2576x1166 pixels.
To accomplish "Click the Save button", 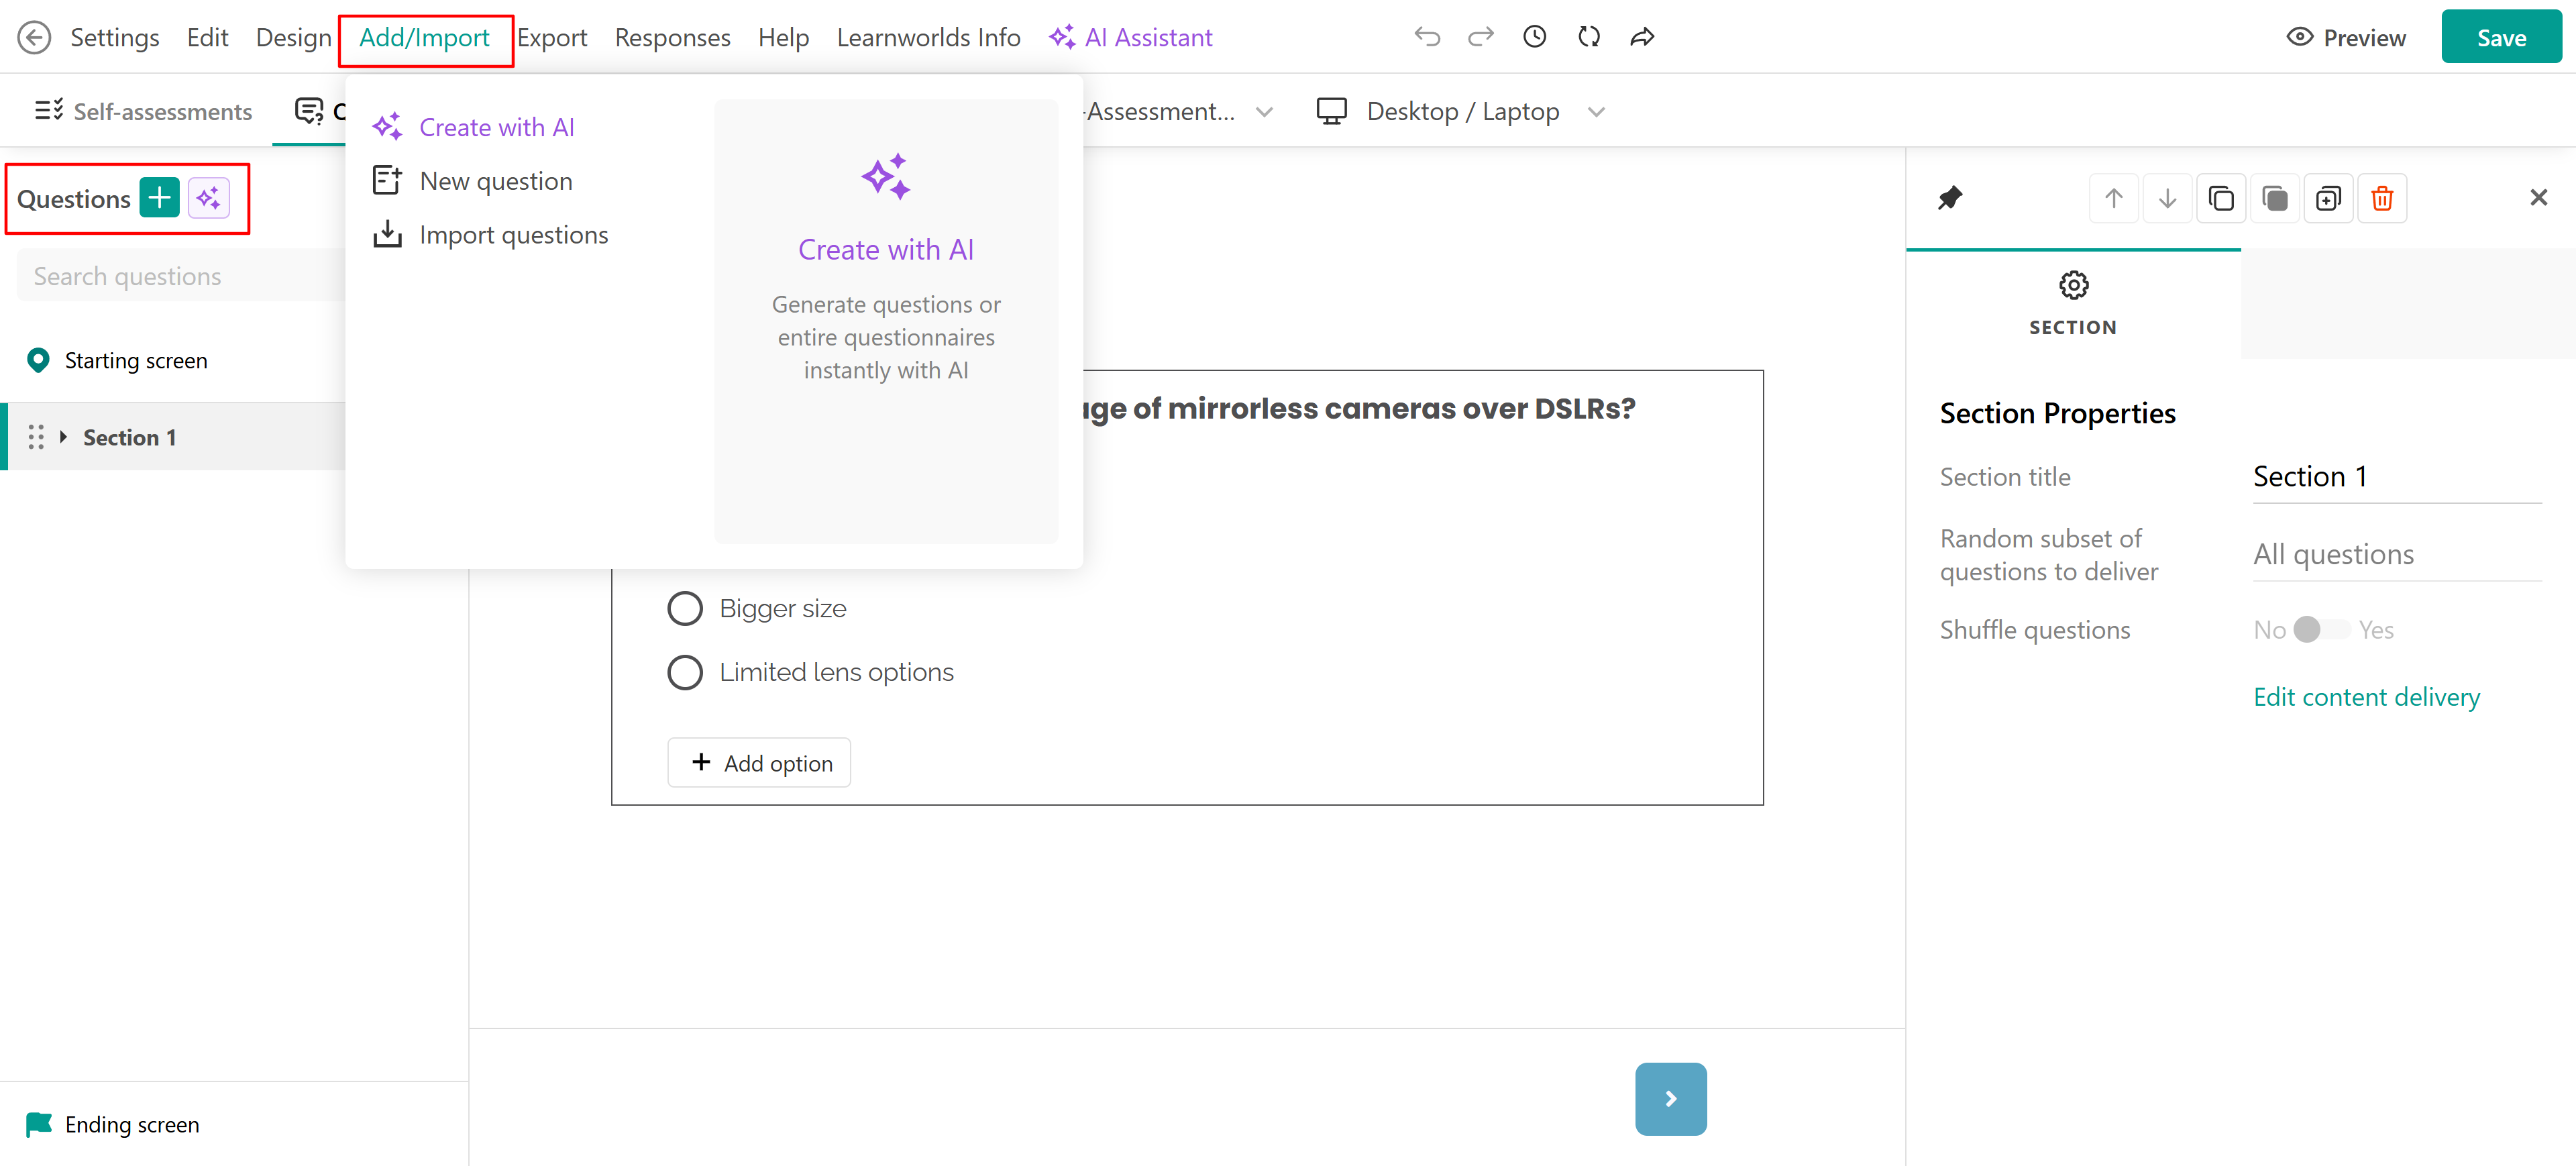I will click(2500, 37).
